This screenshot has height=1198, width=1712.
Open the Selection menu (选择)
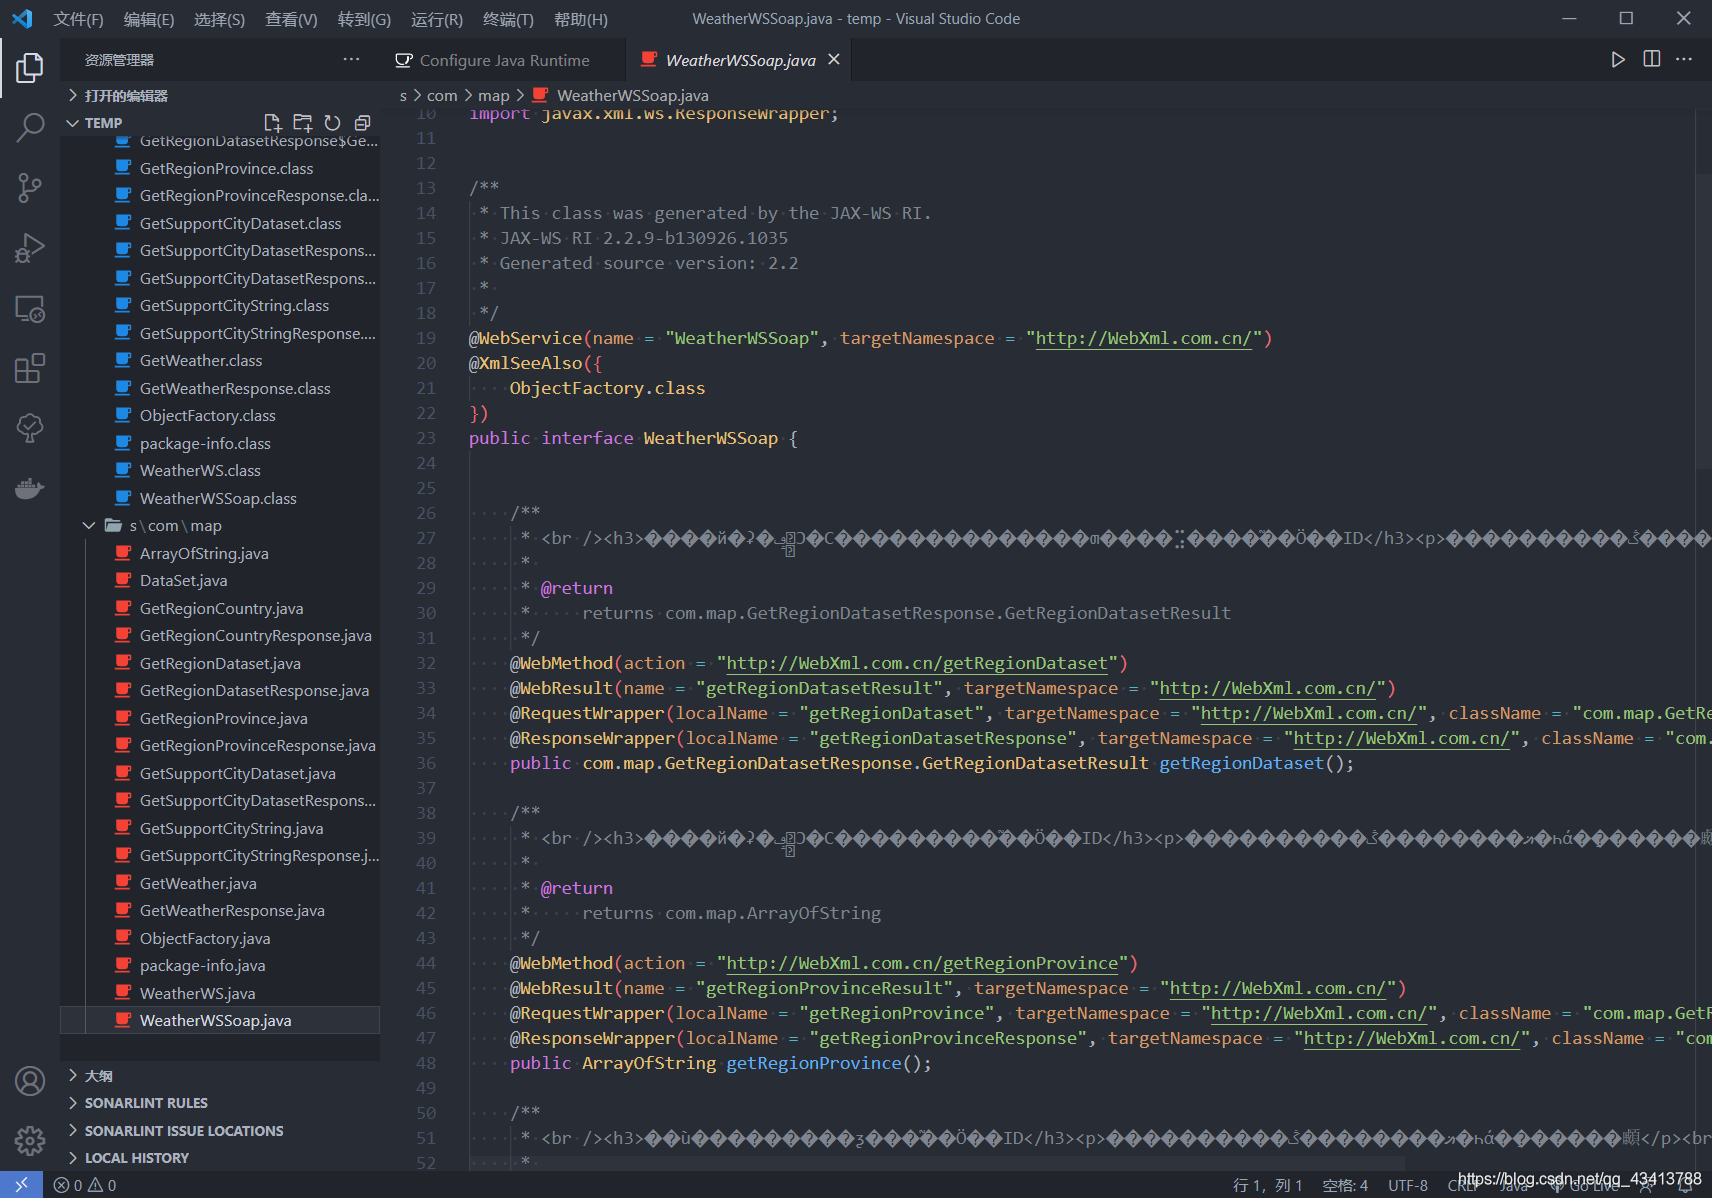tap(219, 19)
